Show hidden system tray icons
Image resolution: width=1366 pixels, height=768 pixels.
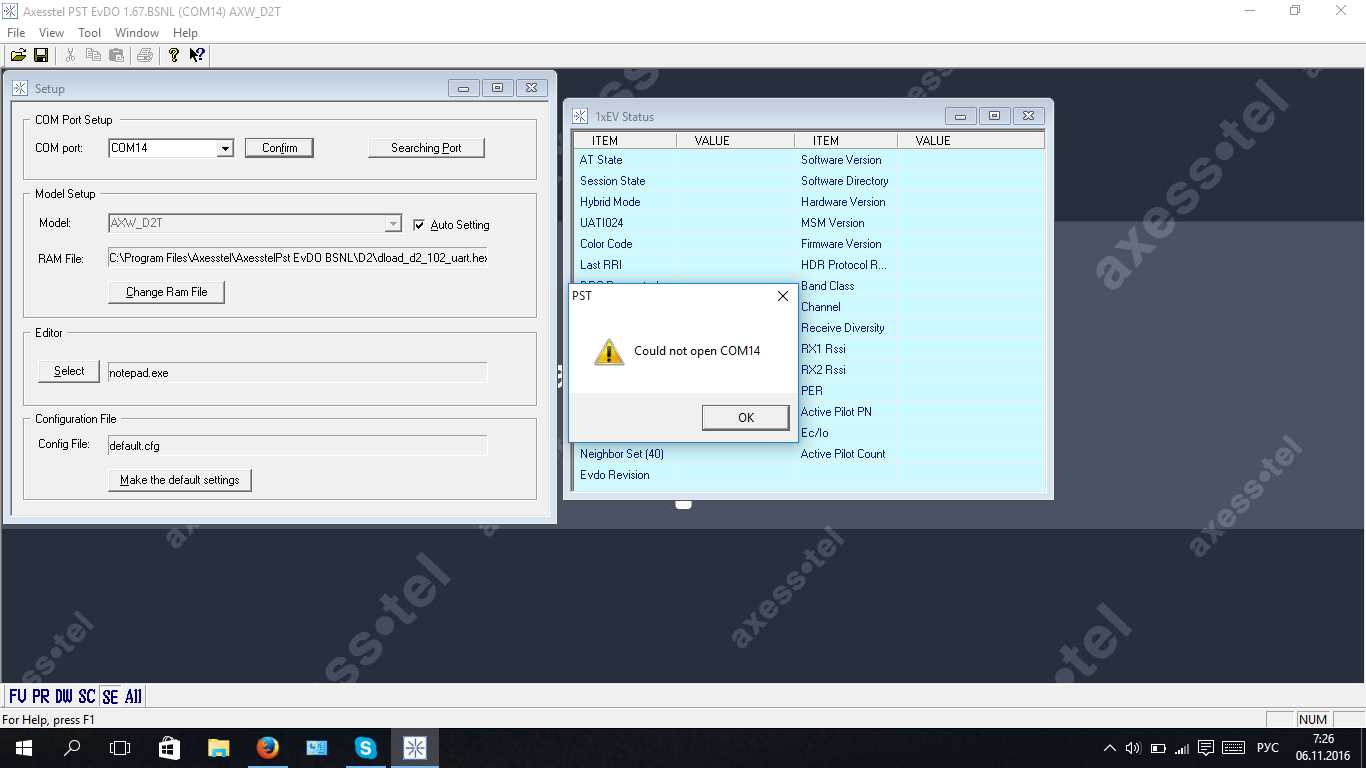point(1110,748)
